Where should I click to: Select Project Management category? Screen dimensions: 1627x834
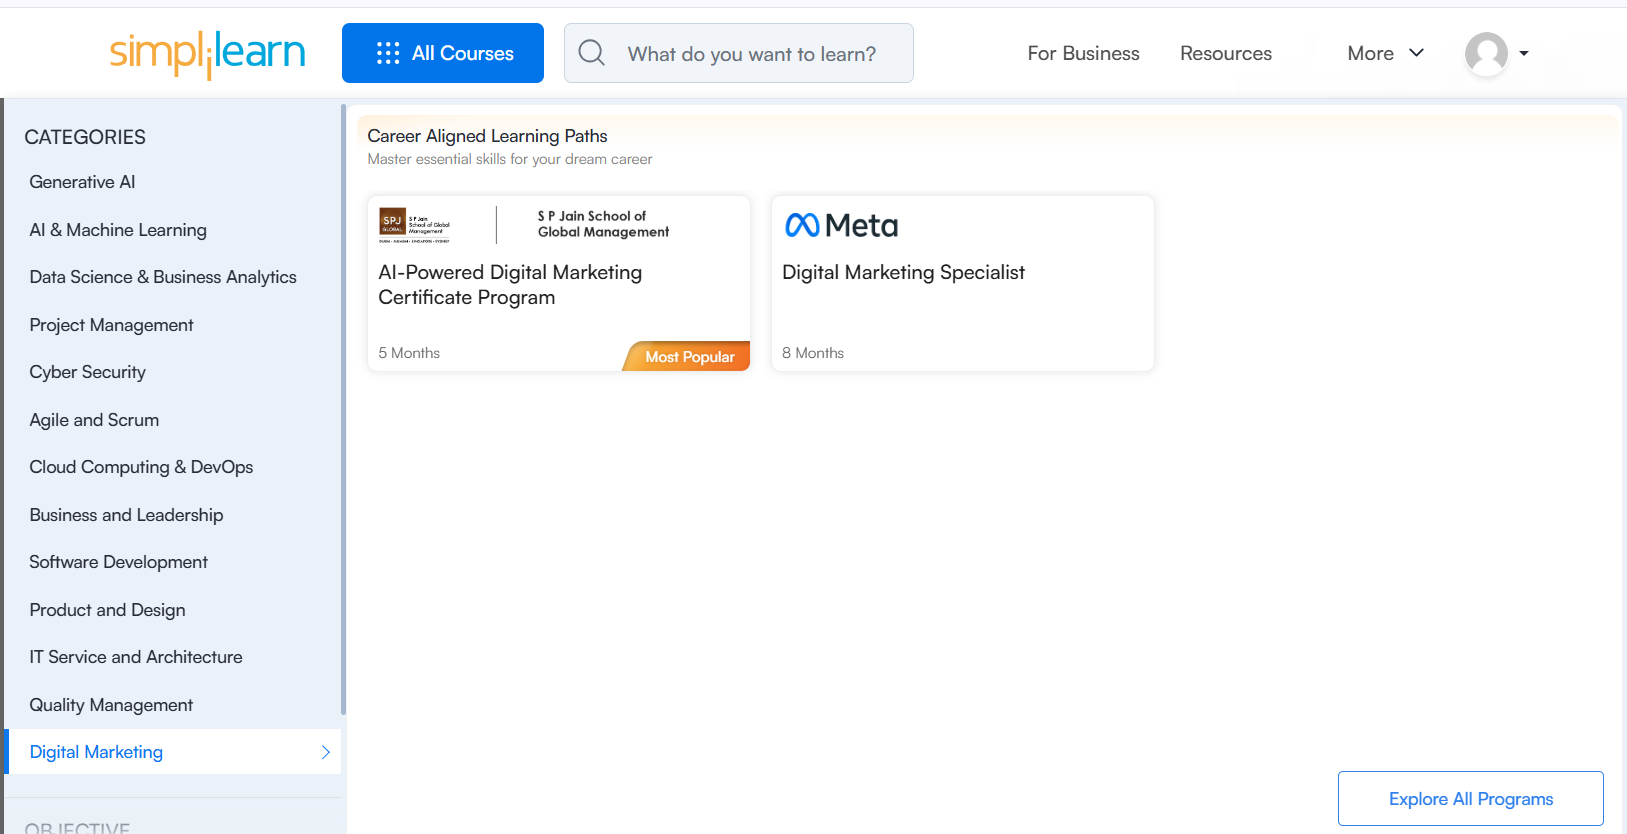(111, 325)
